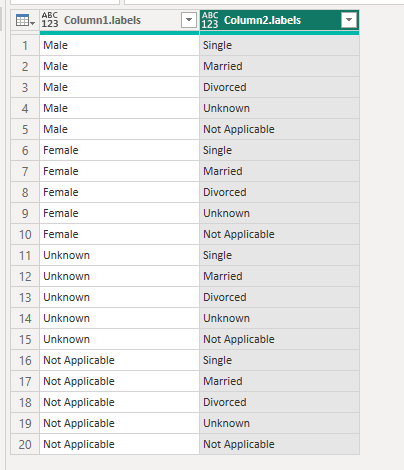Click the Single cell in row 11

click(x=279, y=255)
